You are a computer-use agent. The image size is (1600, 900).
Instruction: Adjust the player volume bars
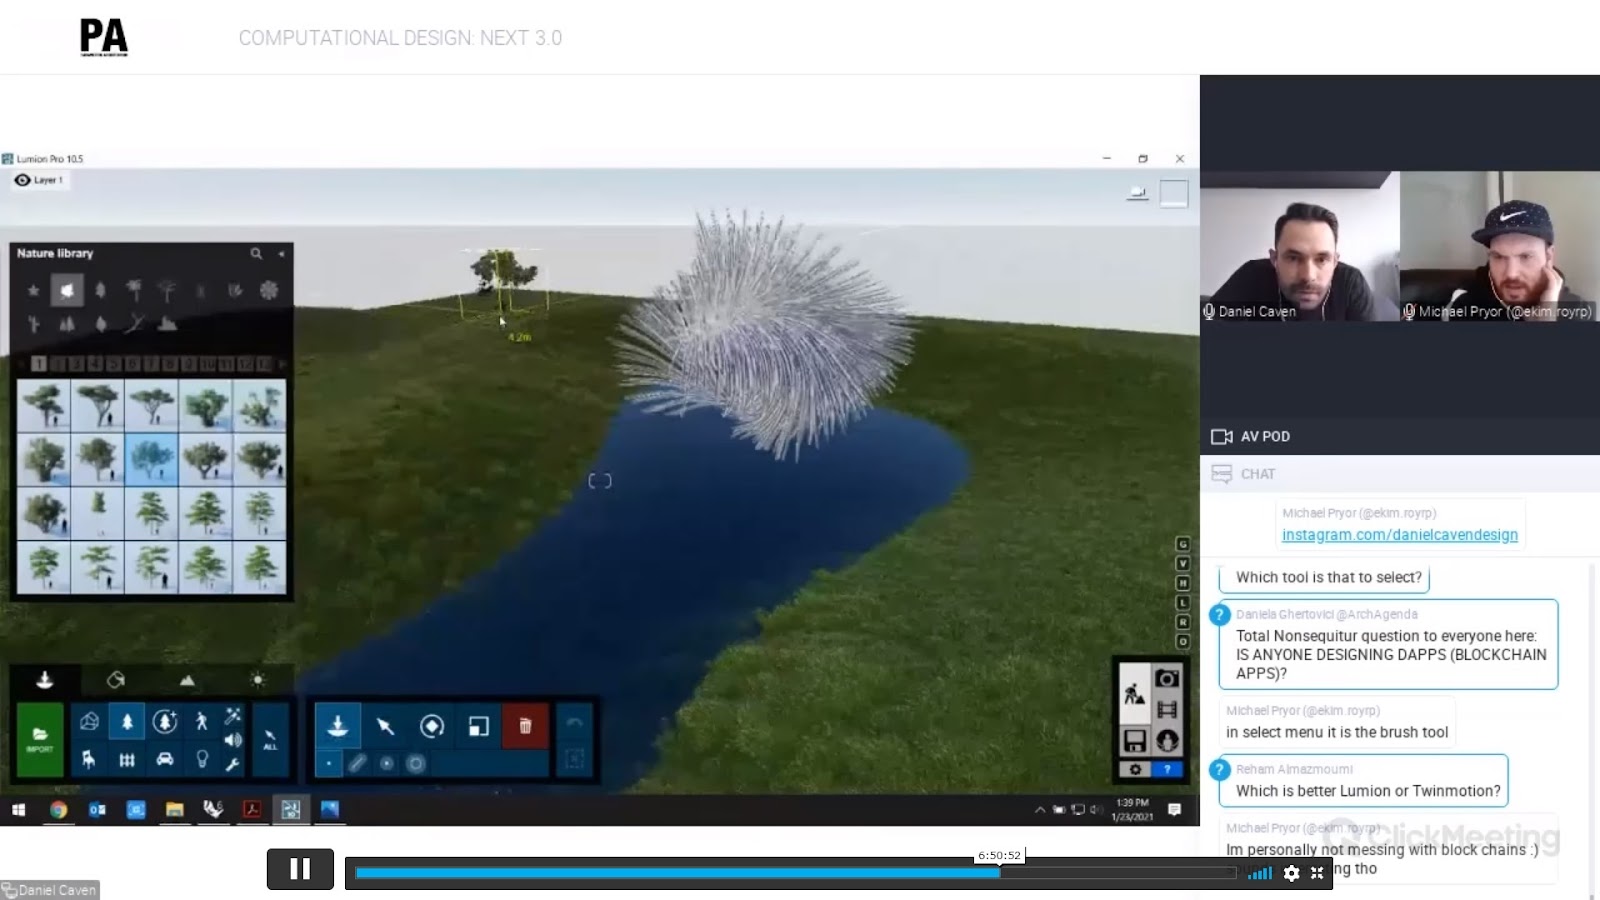coord(1260,873)
